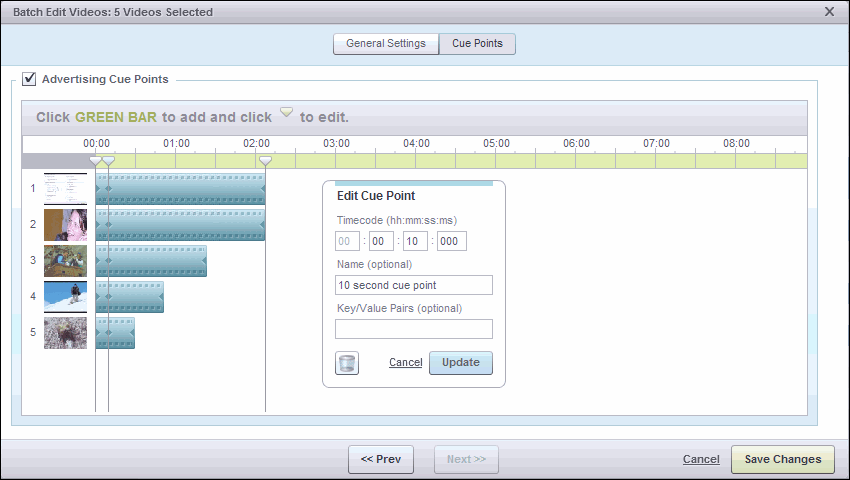Click the filmstrip bar of video 2
The width and height of the screenshot is (850, 480).
click(x=181, y=225)
